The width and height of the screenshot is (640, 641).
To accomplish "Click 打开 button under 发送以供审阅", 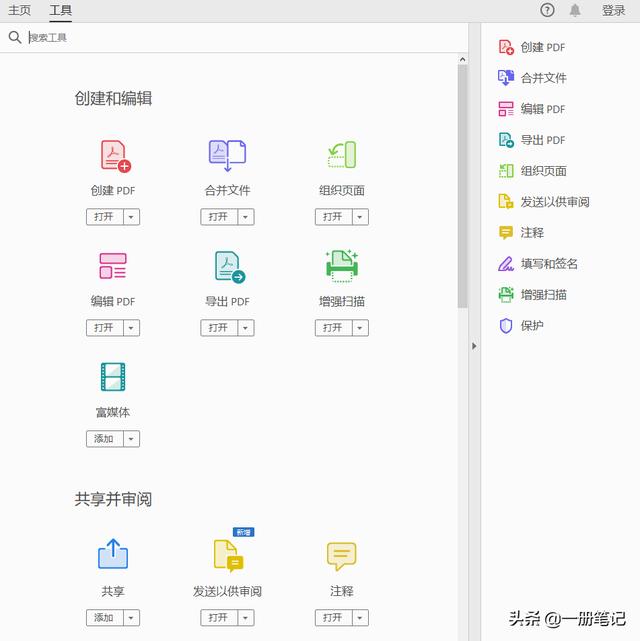I will click(219, 618).
